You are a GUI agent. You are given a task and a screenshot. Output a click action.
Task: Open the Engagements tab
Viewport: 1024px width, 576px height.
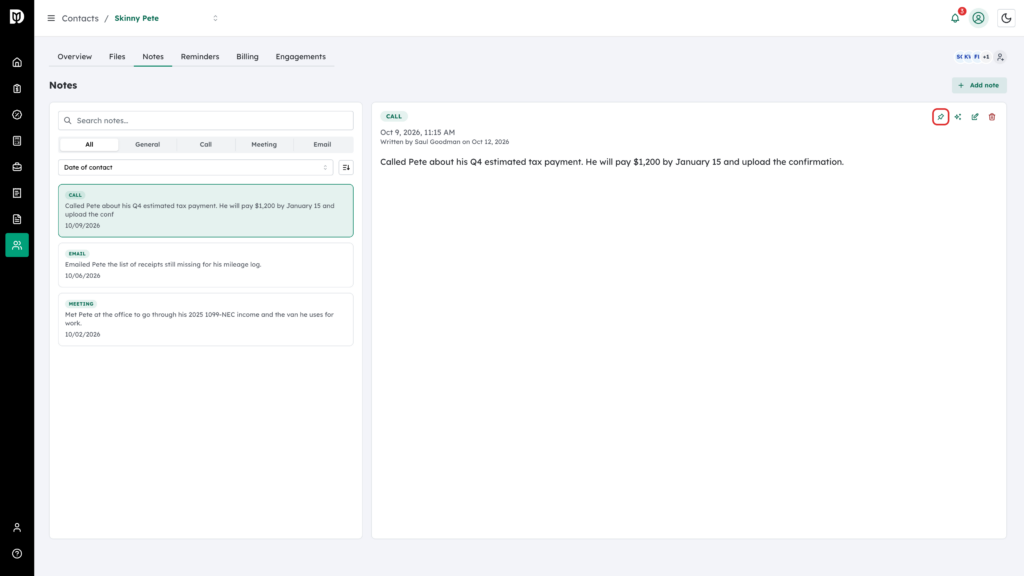[x=300, y=57]
